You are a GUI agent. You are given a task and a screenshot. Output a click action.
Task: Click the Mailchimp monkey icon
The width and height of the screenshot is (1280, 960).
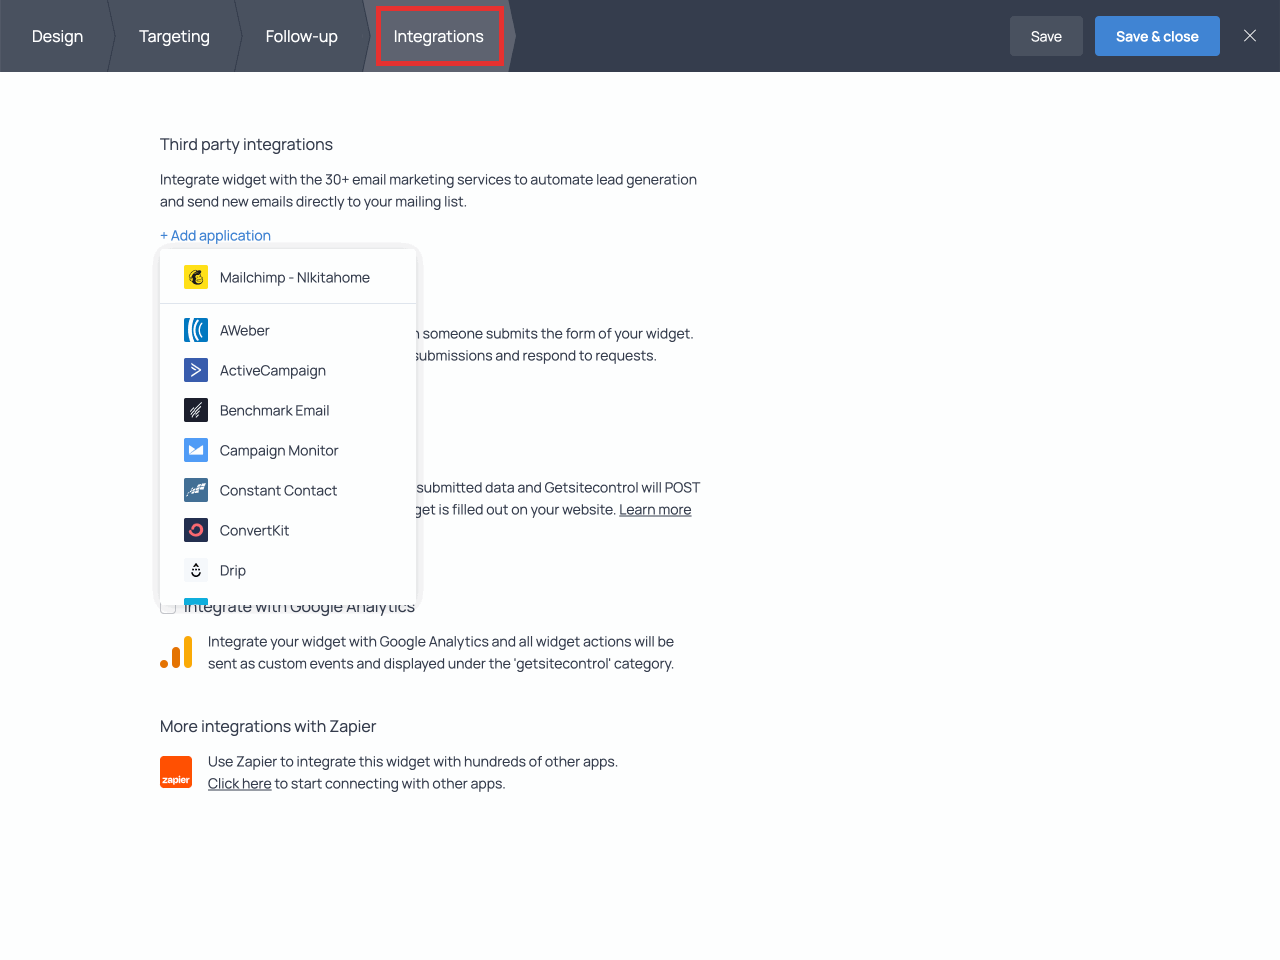point(196,278)
